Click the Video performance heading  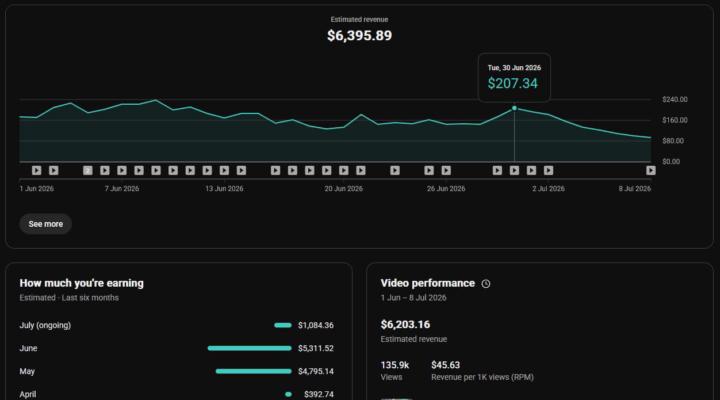tap(428, 283)
